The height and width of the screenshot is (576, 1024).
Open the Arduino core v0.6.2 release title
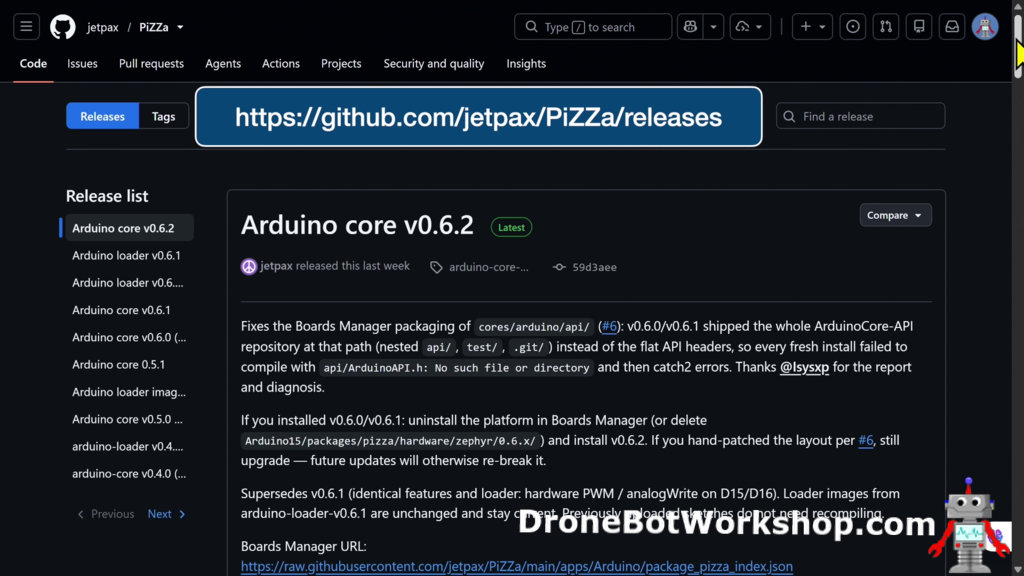[x=357, y=225]
